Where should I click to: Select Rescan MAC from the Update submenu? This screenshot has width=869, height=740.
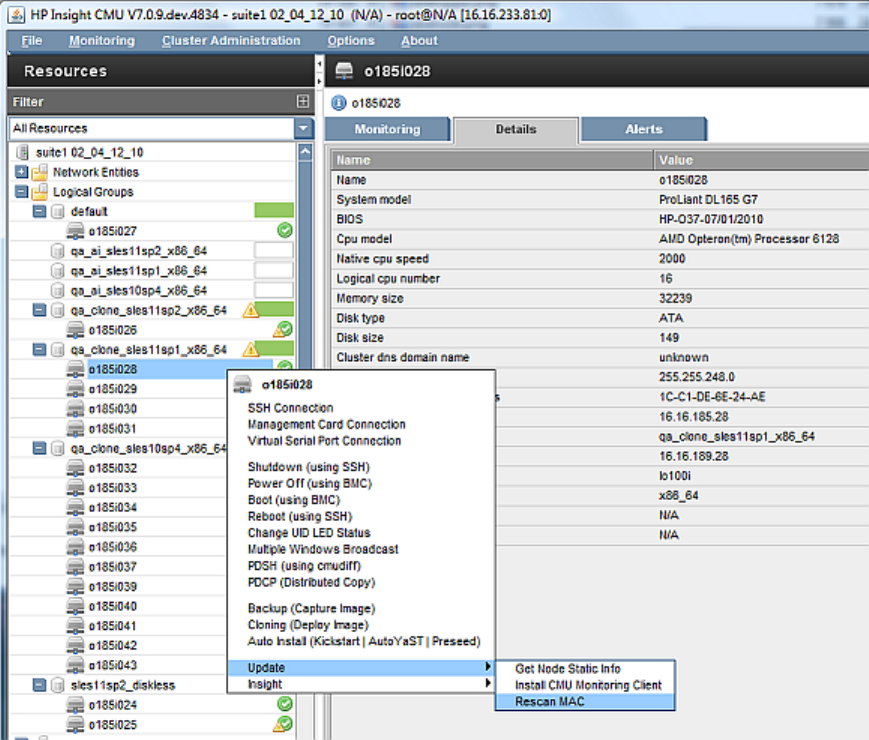coord(550,702)
